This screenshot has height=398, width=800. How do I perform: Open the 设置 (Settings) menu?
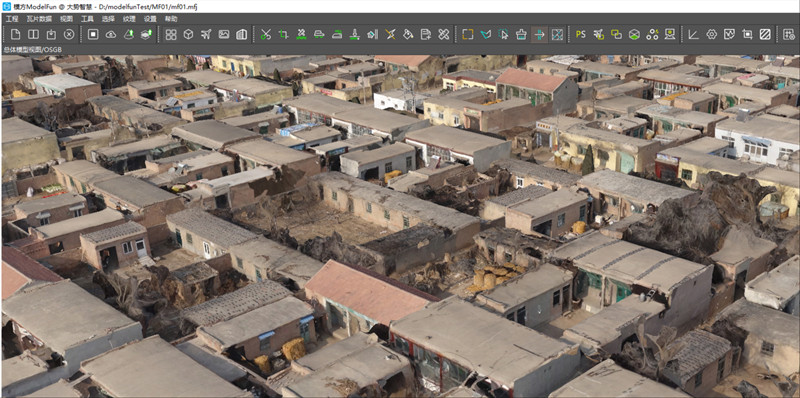pos(150,19)
